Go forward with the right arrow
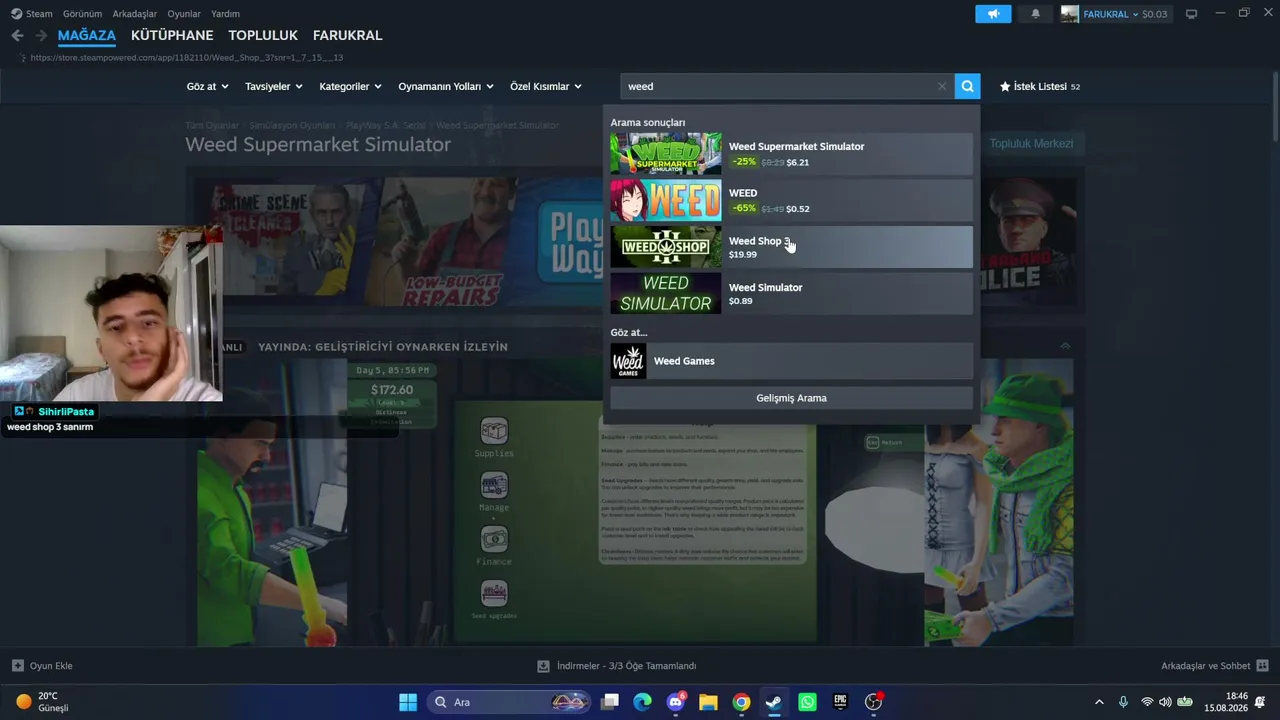The width and height of the screenshot is (1280, 720). [41, 35]
